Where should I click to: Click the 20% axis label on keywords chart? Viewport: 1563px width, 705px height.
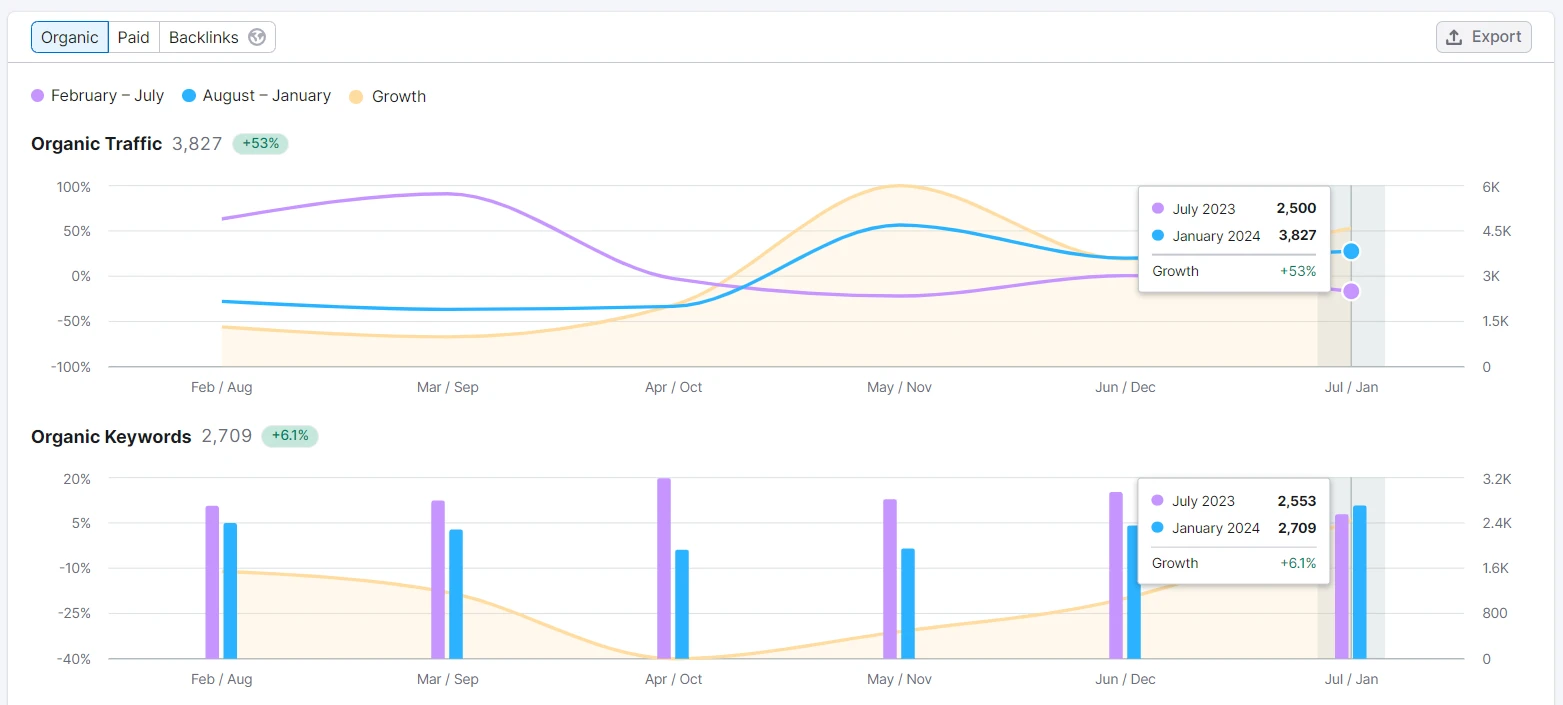(x=77, y=479)
